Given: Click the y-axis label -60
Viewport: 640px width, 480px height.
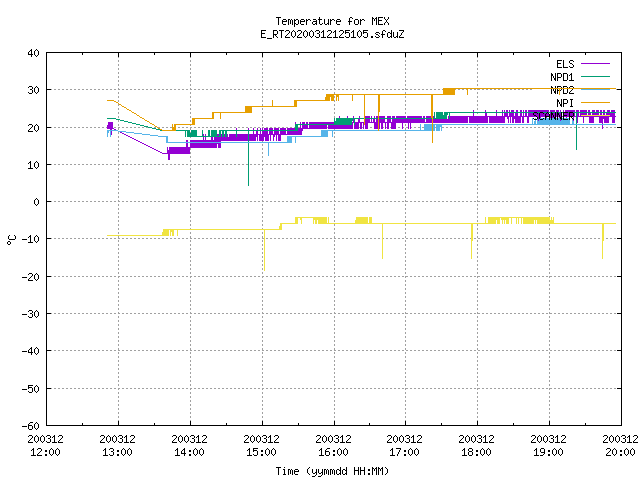Looking at the screenshot, I should point(30,426).
